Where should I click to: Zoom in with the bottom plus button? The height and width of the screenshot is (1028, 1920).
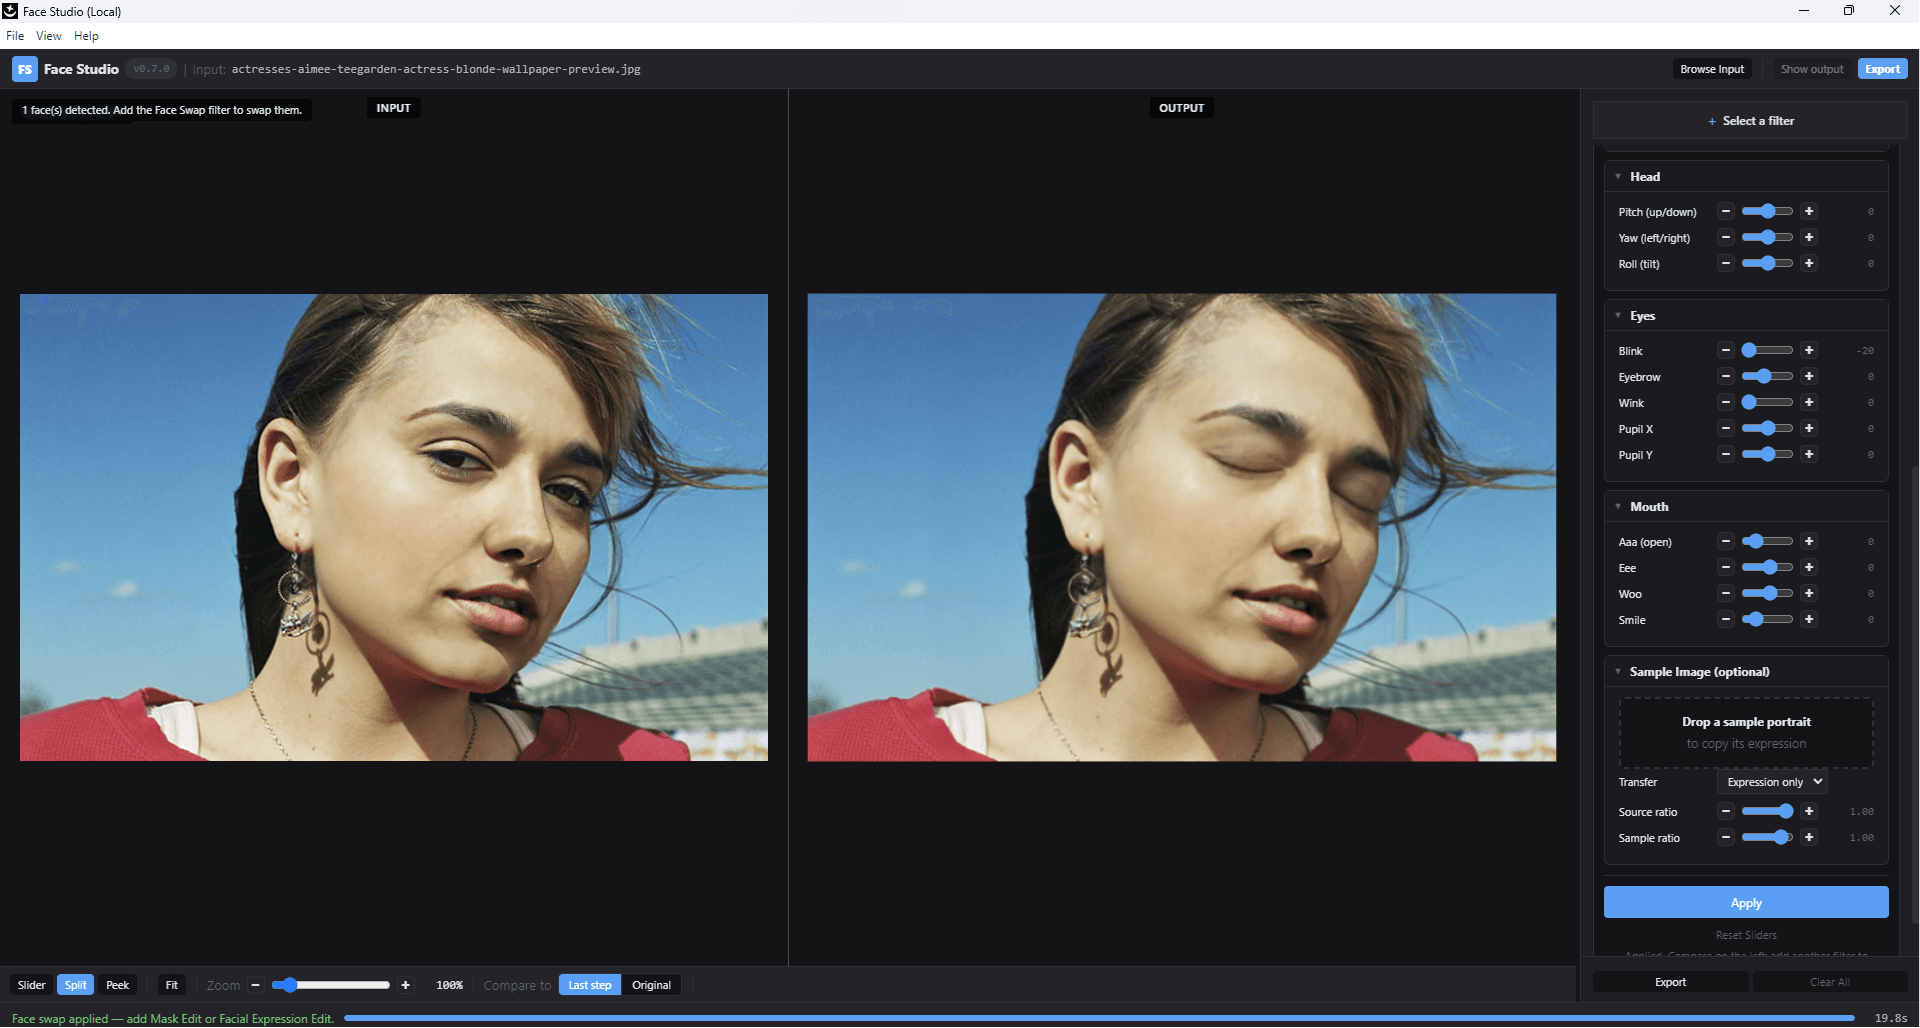coord(406,985)
